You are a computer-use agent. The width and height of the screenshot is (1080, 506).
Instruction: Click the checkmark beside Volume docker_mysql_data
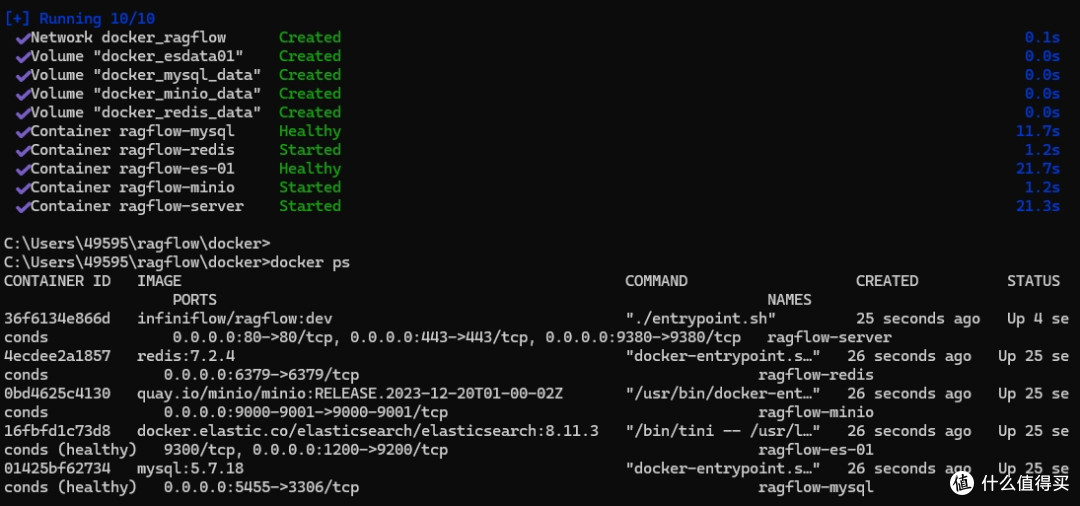click(23, 75)
